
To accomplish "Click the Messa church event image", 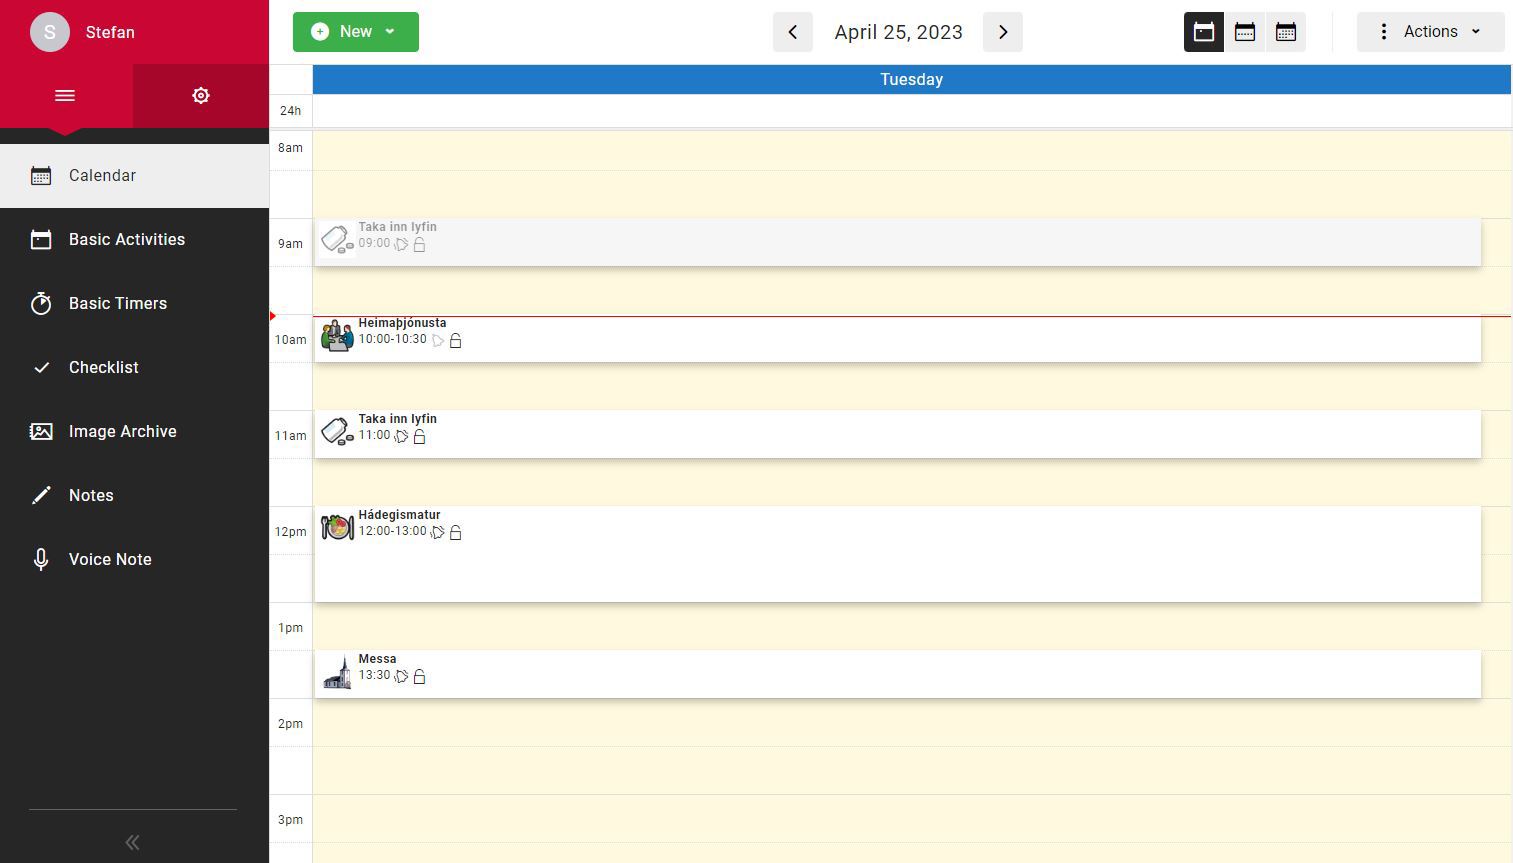I will point(337,673).
